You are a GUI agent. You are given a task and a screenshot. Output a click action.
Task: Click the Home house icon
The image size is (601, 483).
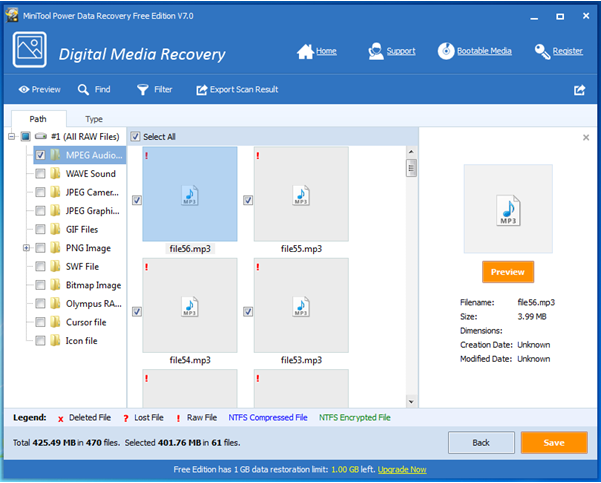point(305,51)
